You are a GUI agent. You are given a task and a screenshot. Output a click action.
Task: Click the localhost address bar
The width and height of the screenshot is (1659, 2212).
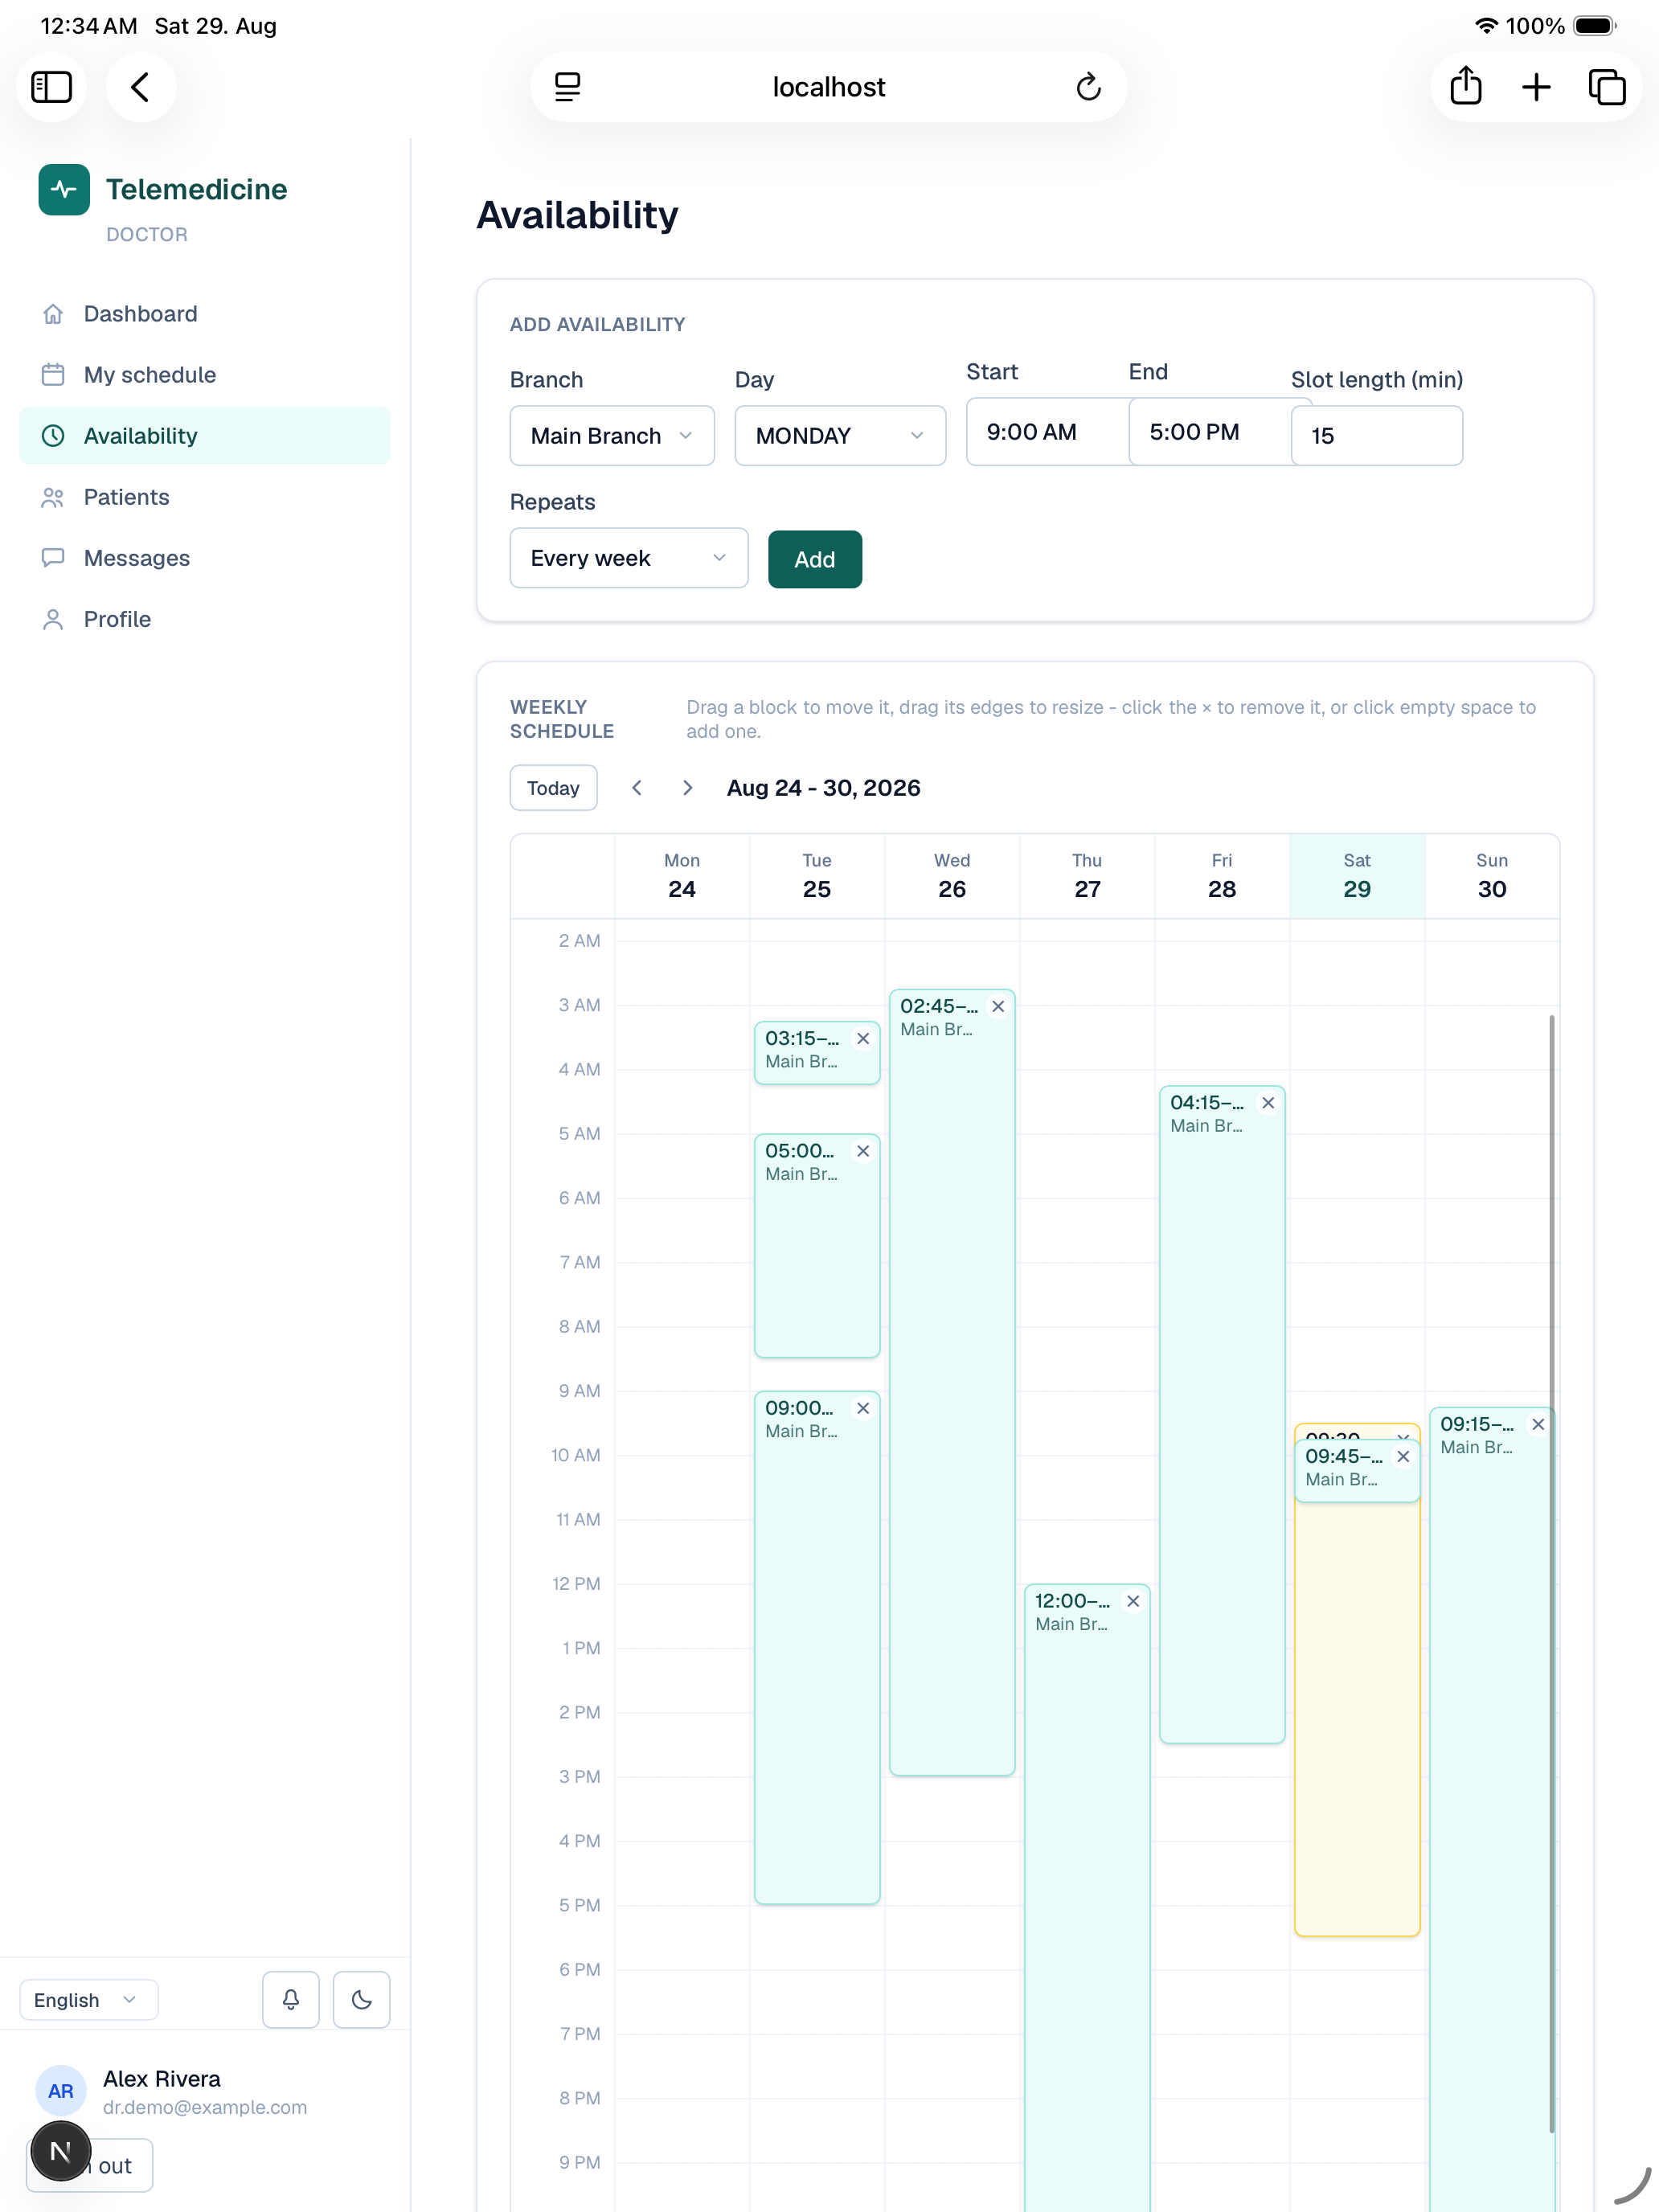point(828,87)
